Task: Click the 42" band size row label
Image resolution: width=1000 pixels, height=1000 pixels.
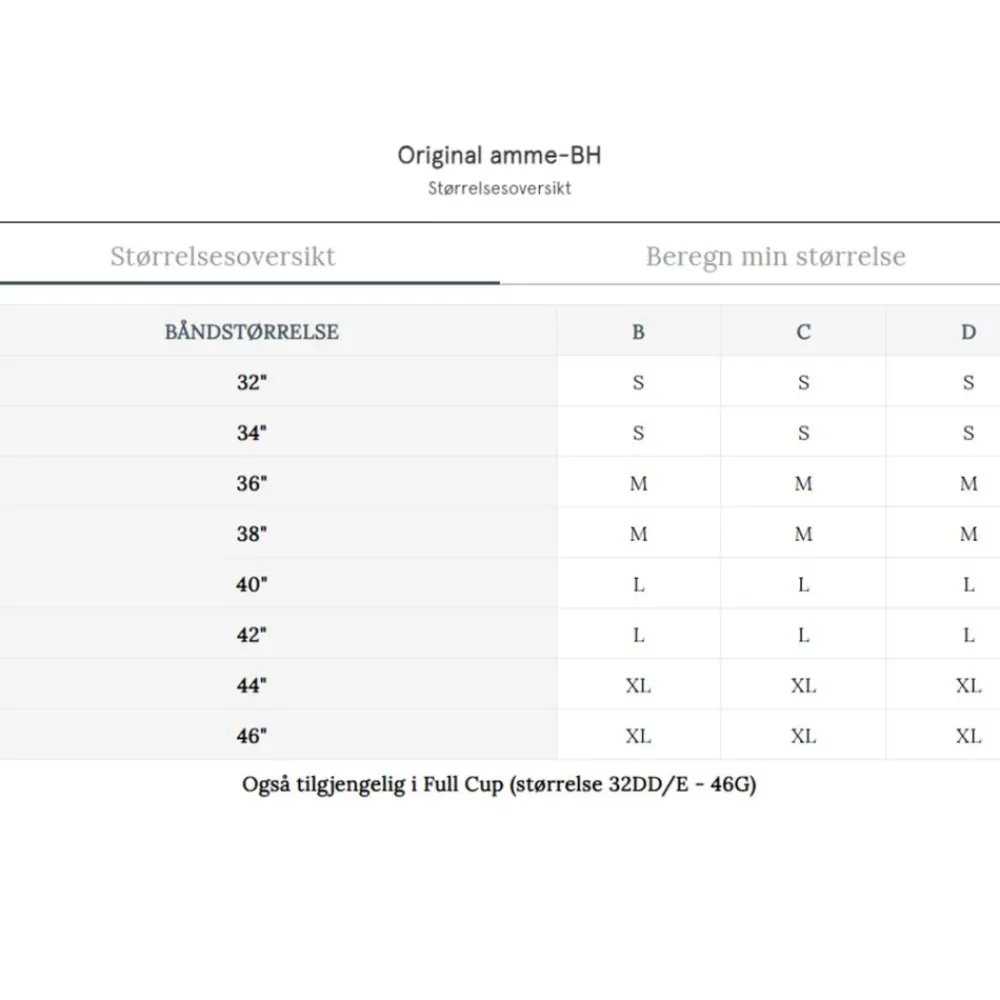Action: (x=252, y=635)
